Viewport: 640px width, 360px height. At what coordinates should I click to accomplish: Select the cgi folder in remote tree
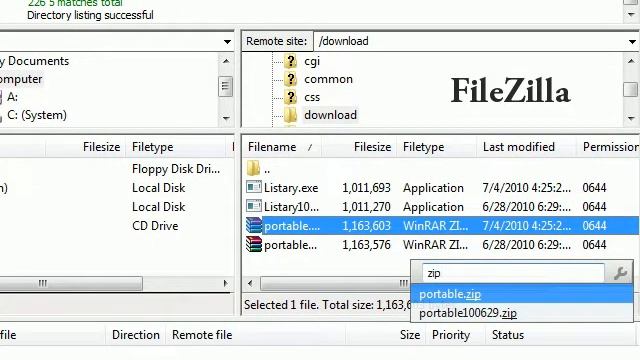click(x=312, y=61)
